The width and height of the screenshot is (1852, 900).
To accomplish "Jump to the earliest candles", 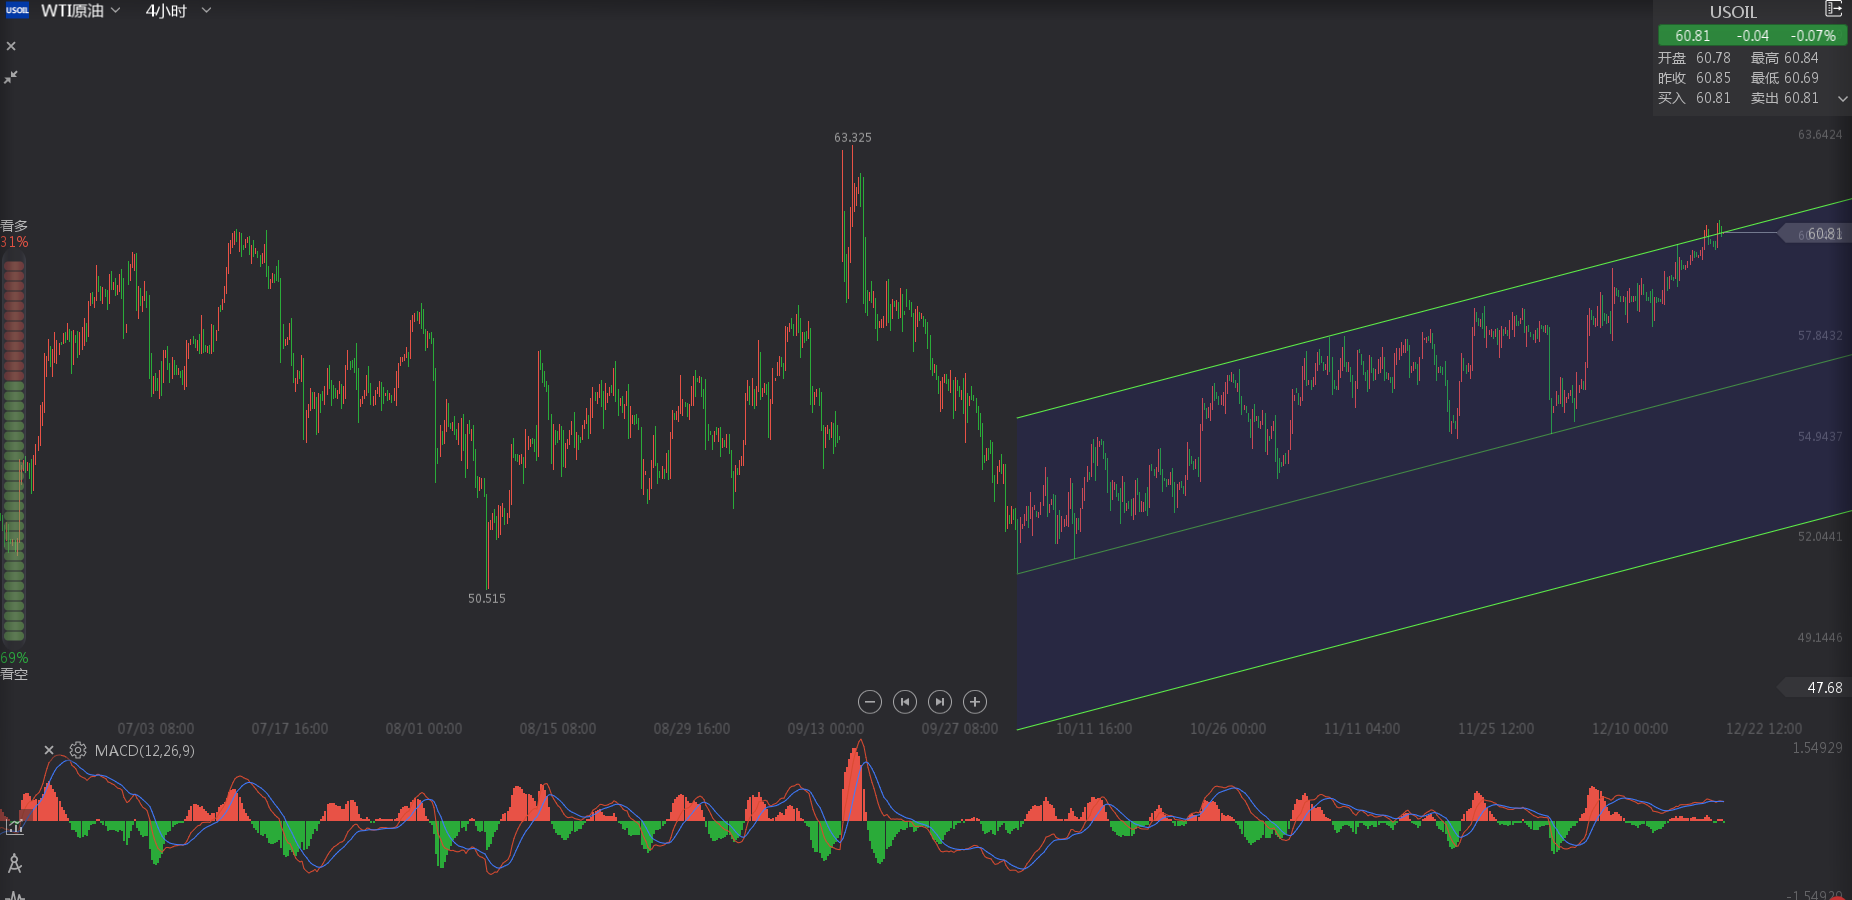I will (x=905, y=702).
